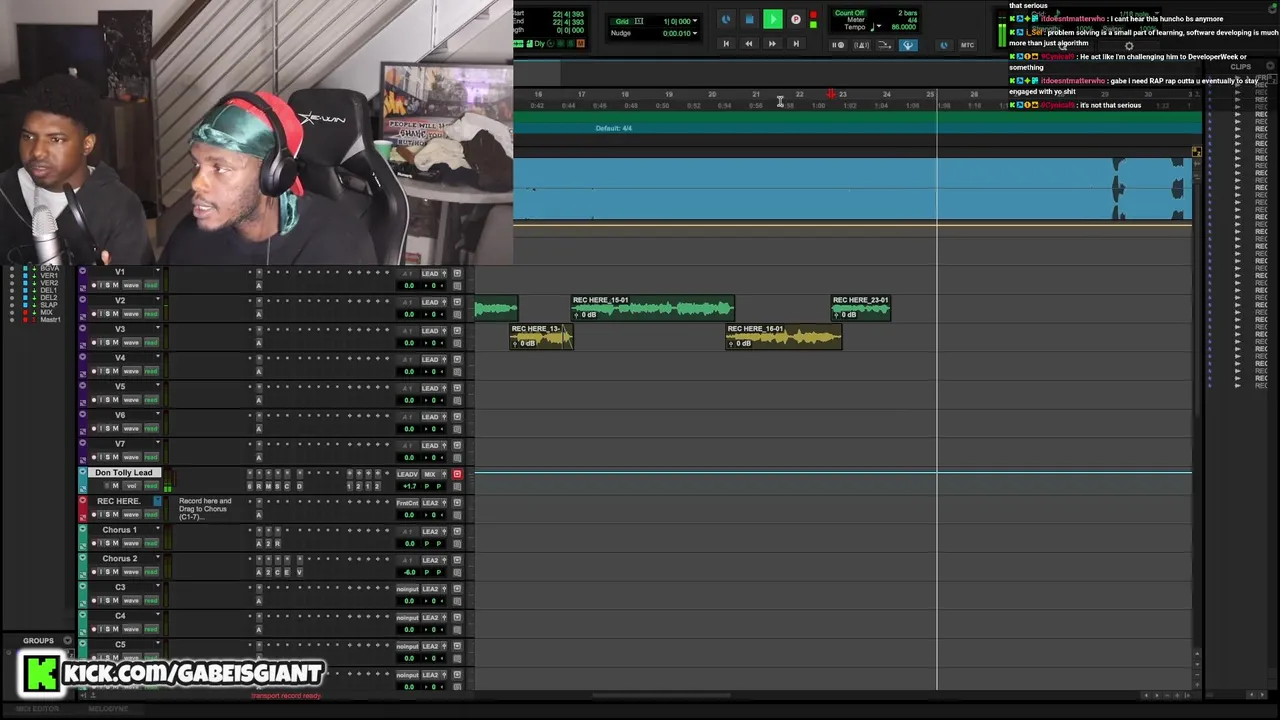Viewport: 1280px width, 720px height.
Task: Open insert R on Chorus 1 track
Action: tap(277, 543)
